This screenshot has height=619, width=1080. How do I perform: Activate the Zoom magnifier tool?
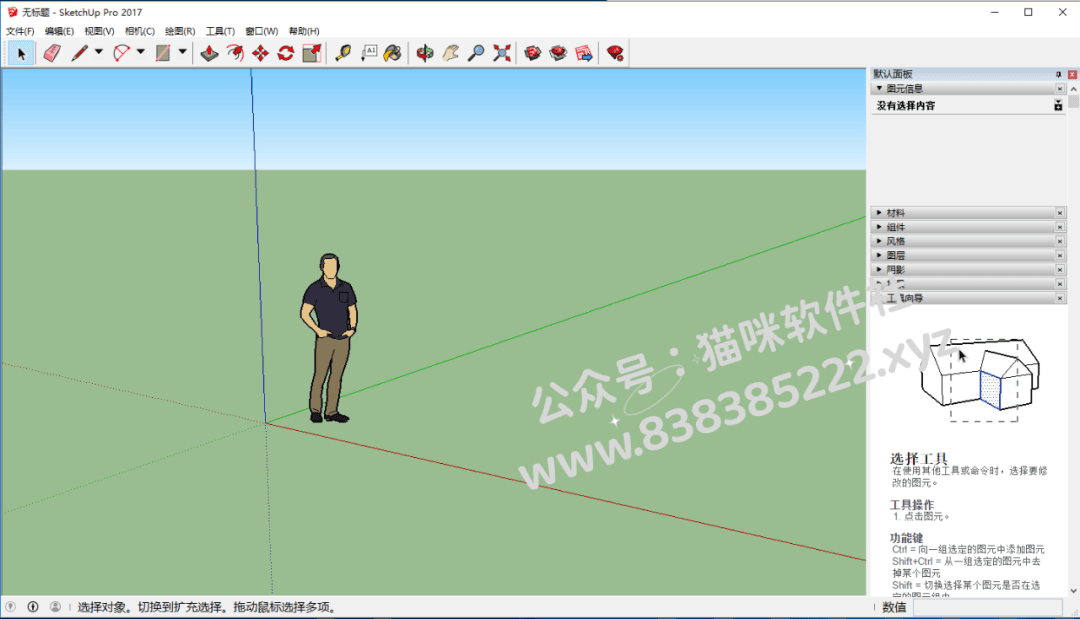(476, 53)
